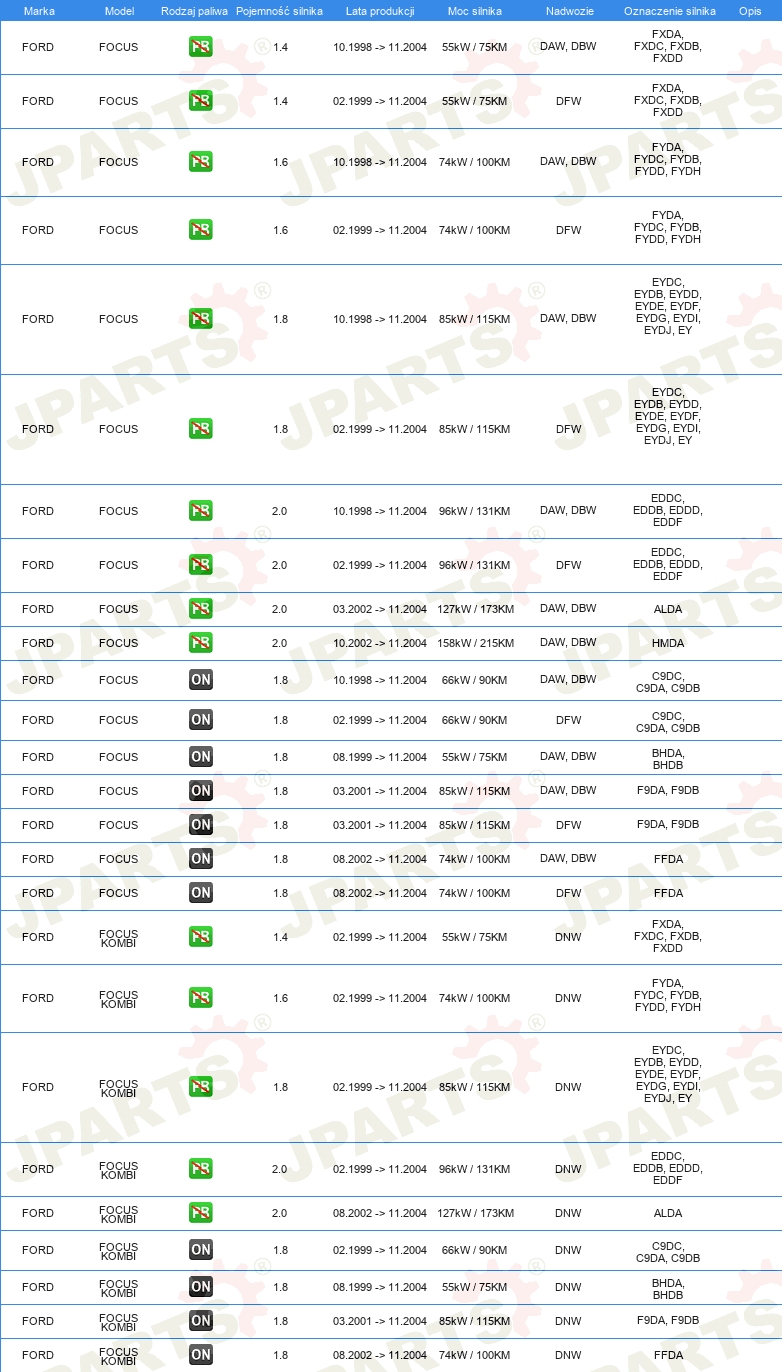Click the PB fuel icon for Focus 2.0 ALDA DAW, DBW
Screen dimensions: 782x1372
point(201,609)
